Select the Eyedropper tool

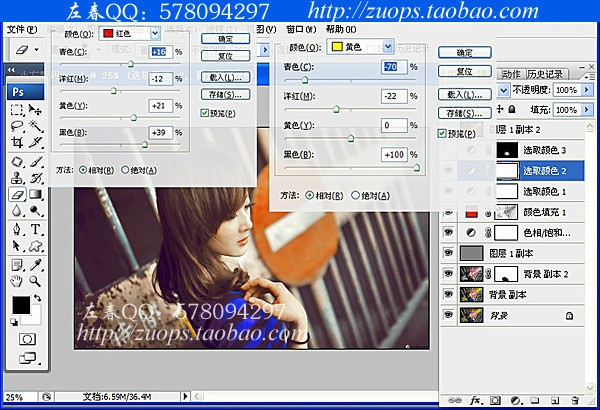(x=36, y=265)
